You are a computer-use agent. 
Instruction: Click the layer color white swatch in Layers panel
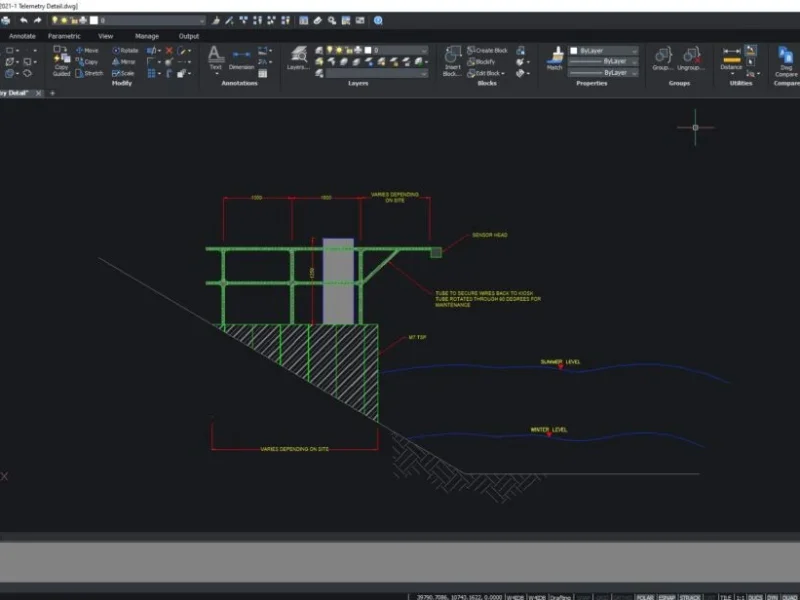(368, 50)
